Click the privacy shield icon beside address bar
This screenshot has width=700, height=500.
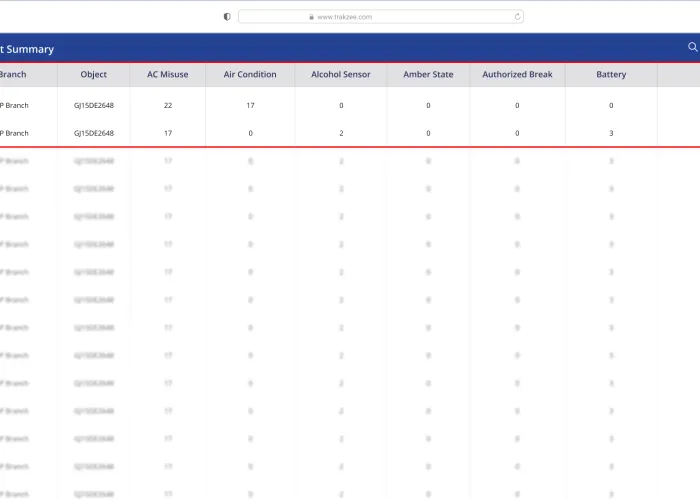point(227,17)
